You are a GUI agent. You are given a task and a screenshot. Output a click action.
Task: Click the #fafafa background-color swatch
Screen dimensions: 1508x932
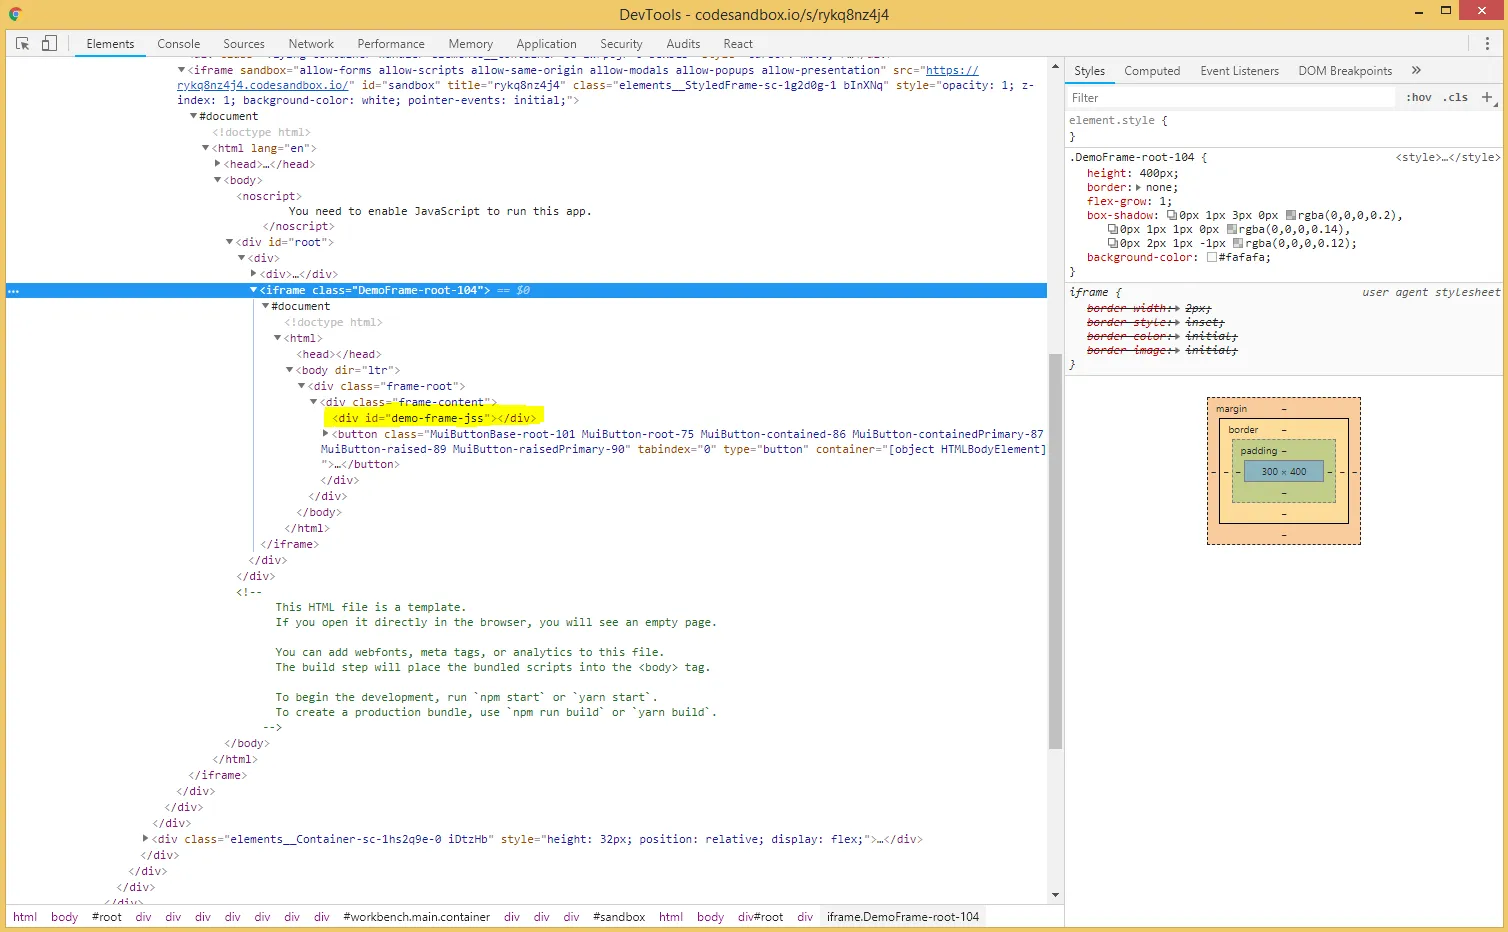pos(1212,257)
